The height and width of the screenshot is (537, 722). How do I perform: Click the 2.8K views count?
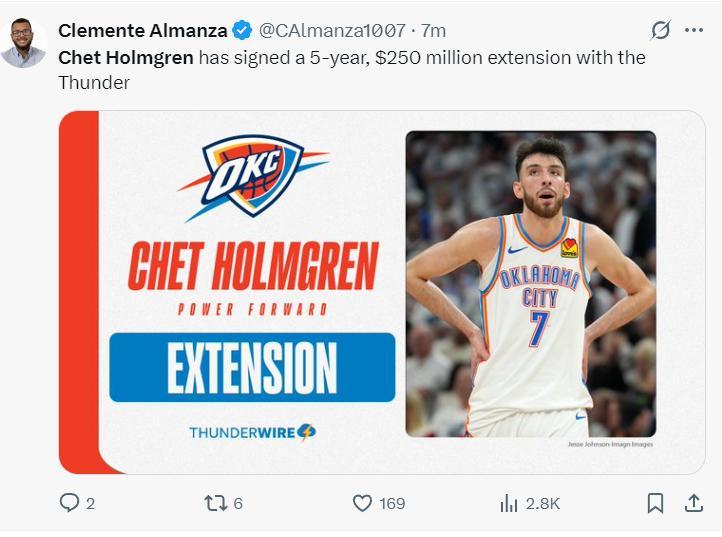pos(543,503)
